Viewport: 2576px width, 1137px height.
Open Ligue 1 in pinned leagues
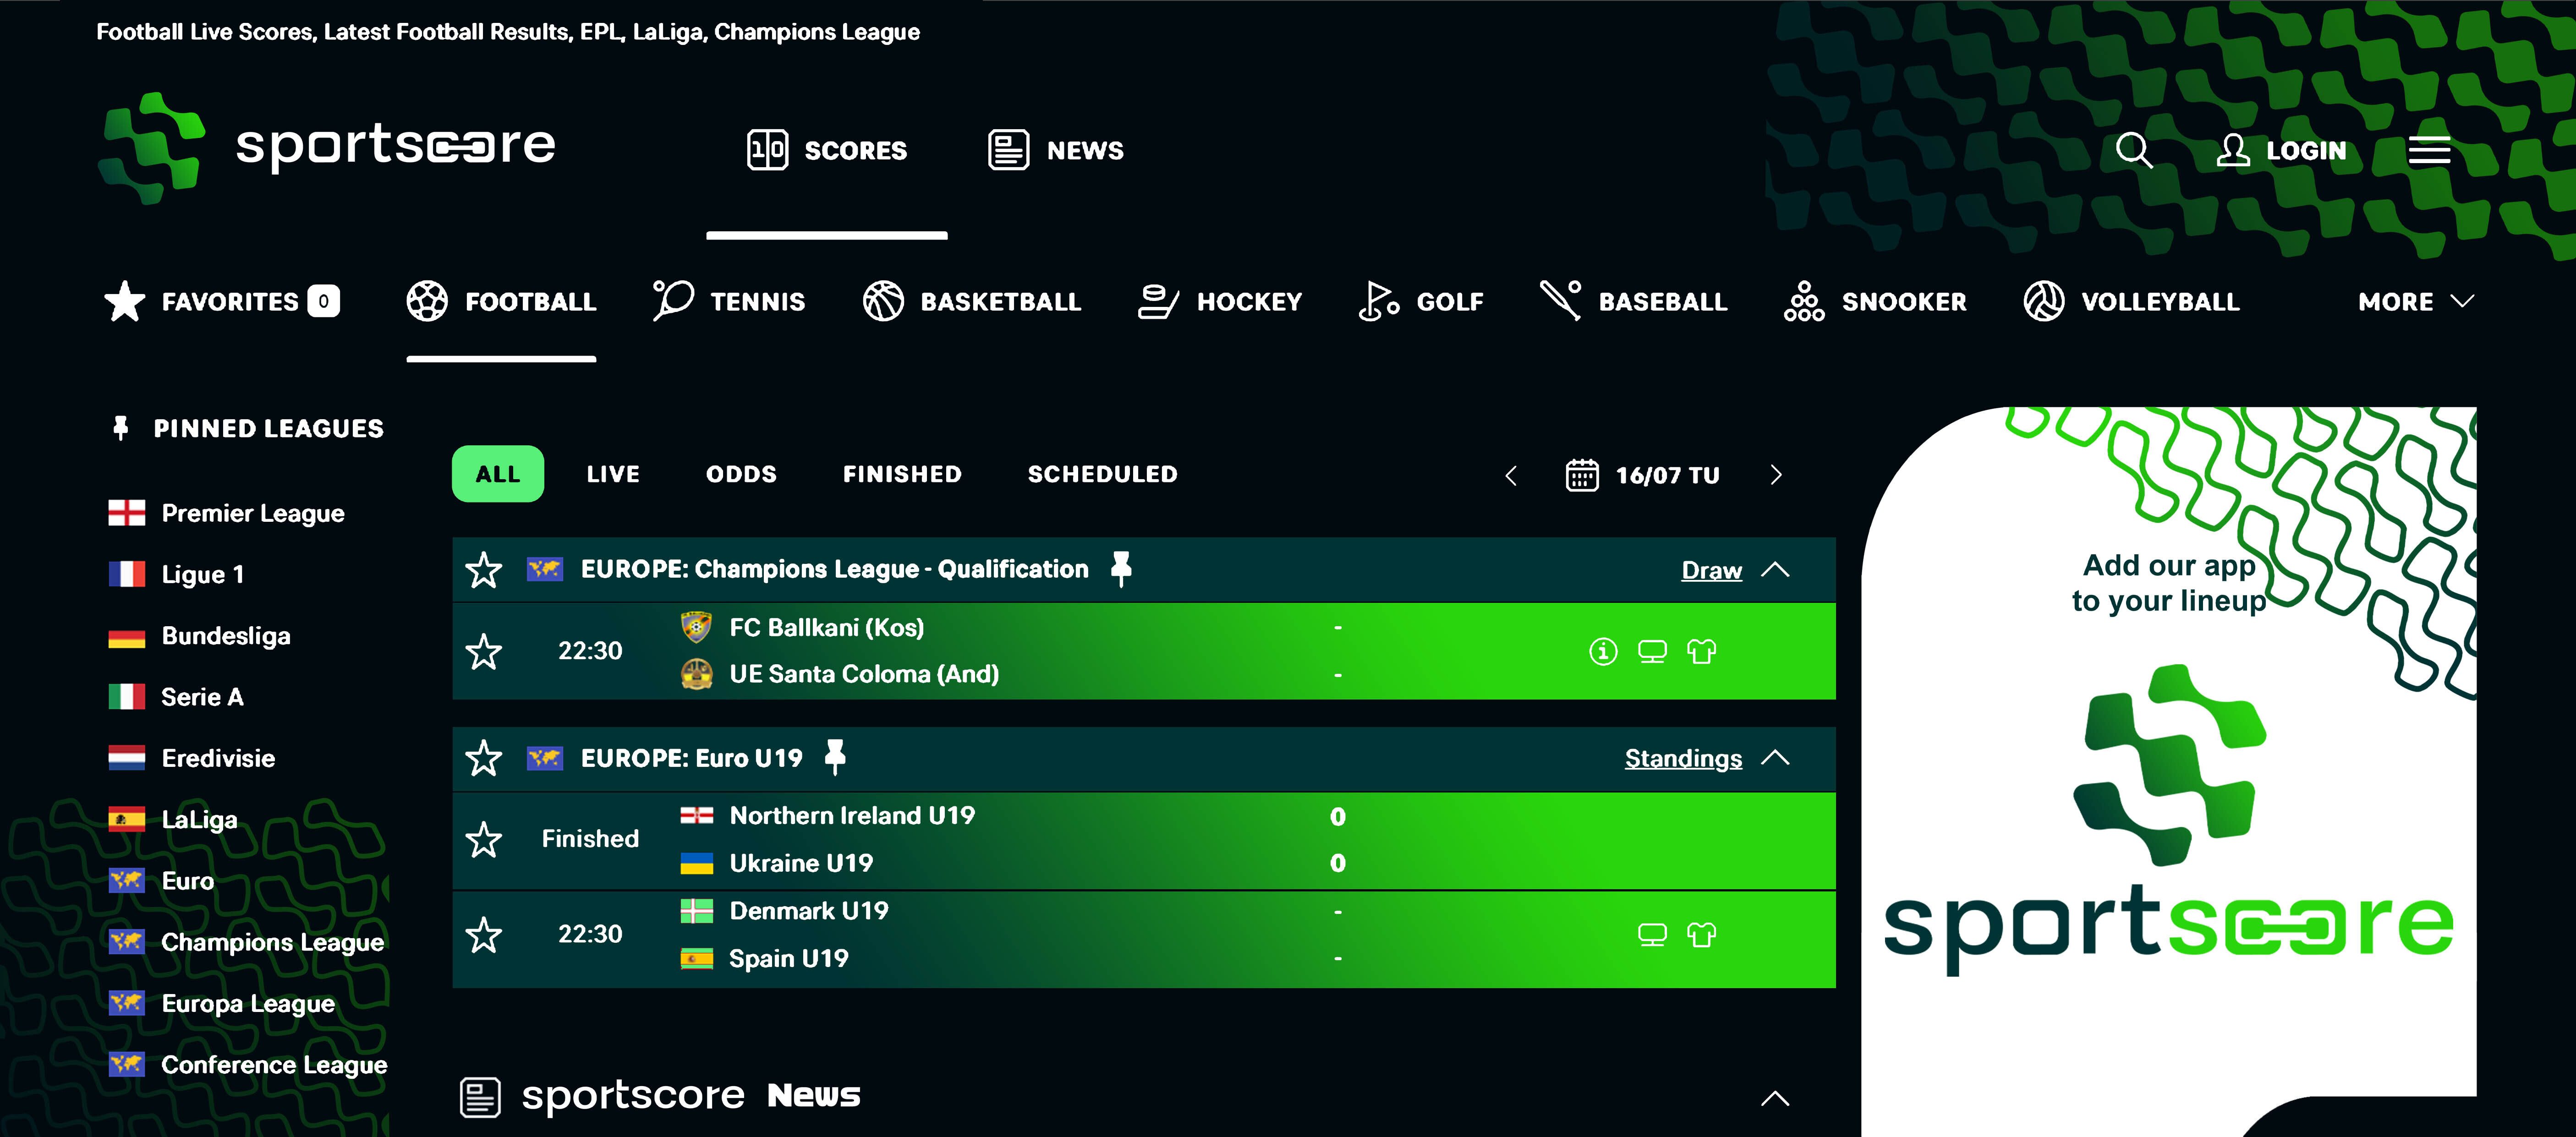[x=176, y=574]
